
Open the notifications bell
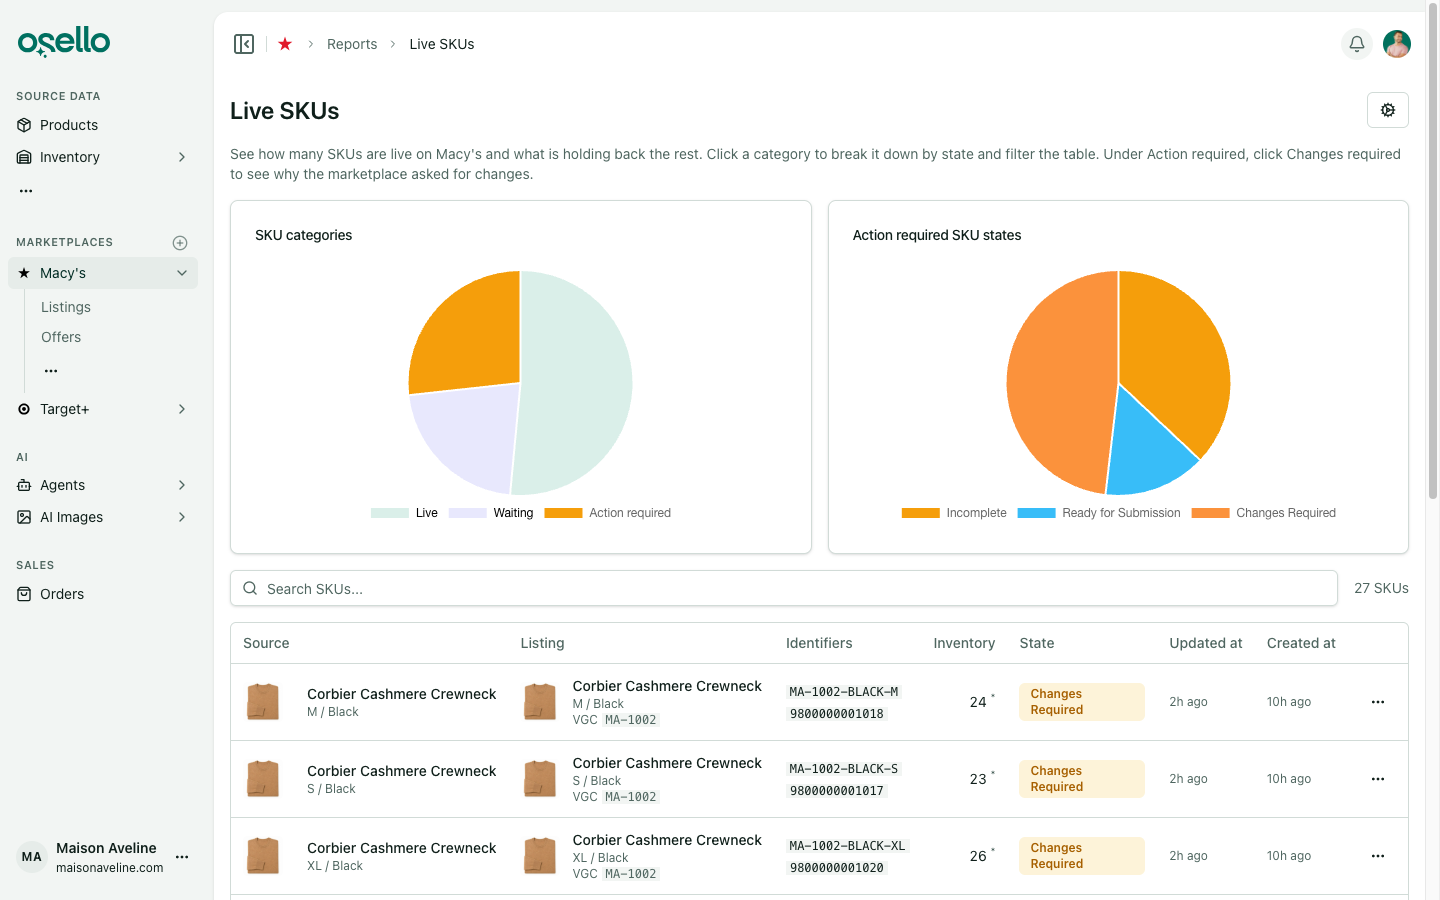pos(1357,44)
